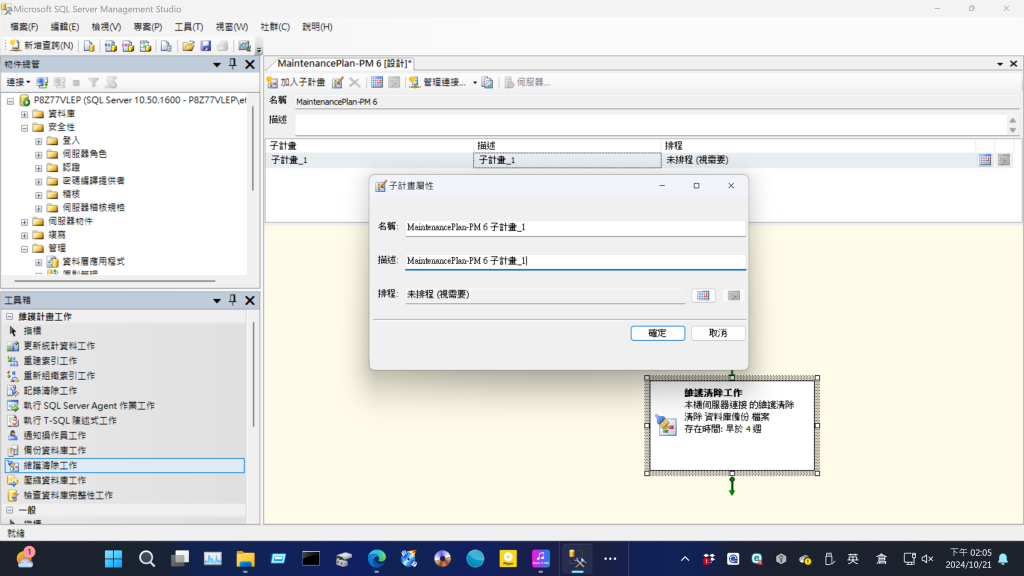Pin the 物件總管 Object Explorer panel

233,64
